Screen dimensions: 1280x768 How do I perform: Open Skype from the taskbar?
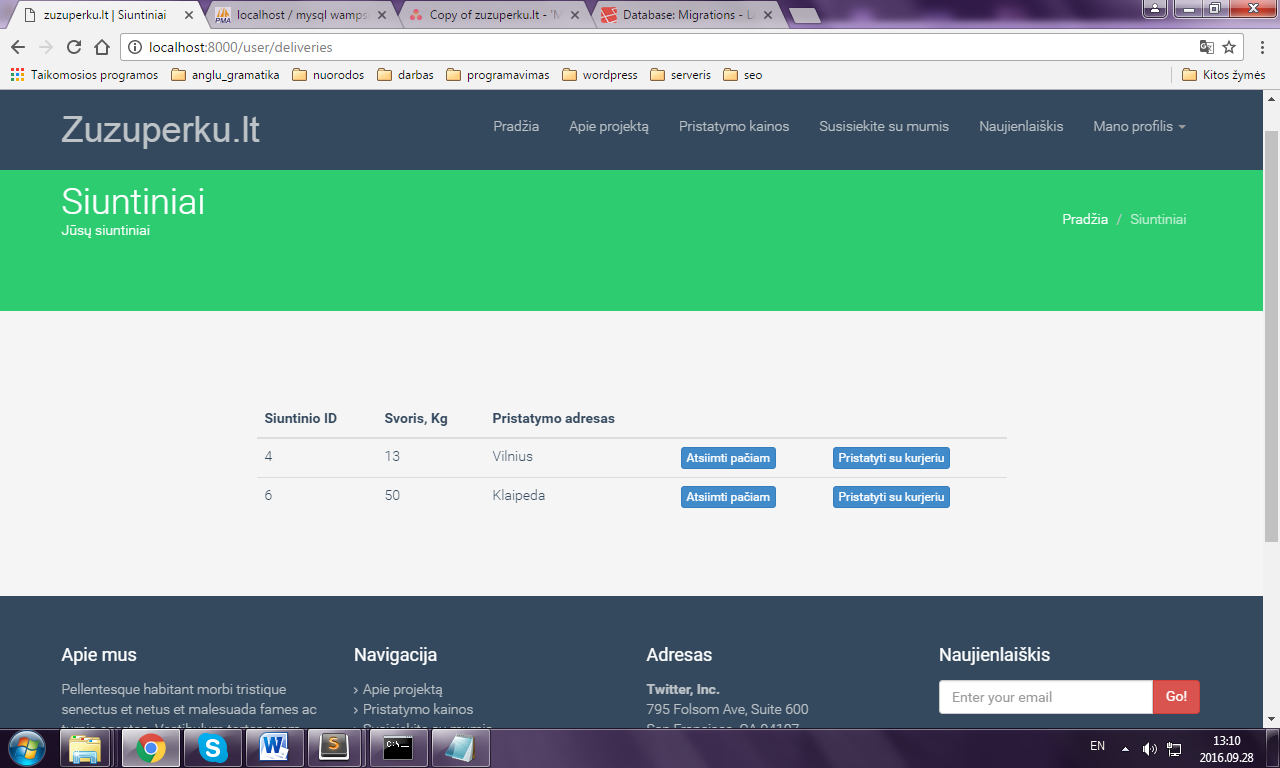[212, 747]
